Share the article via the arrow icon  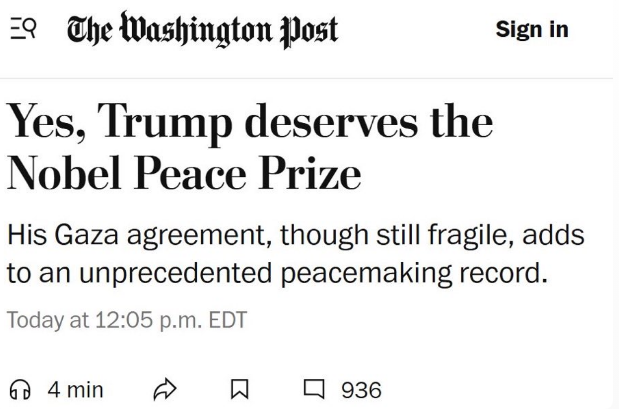[x=164, y=389]
